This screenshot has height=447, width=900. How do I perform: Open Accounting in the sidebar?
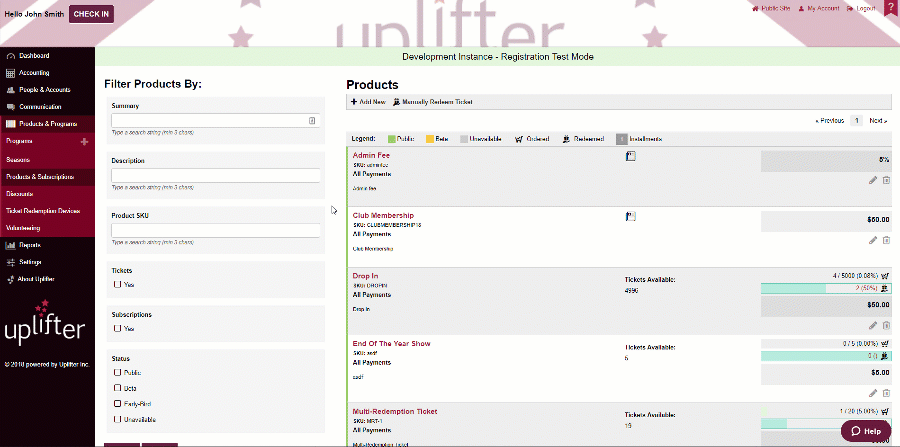point(34,73)
